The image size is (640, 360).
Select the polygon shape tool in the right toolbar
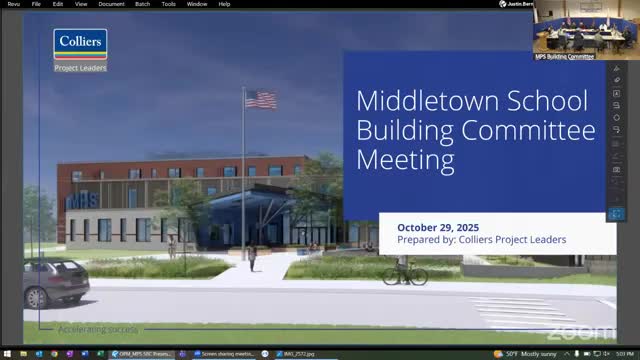616,118
